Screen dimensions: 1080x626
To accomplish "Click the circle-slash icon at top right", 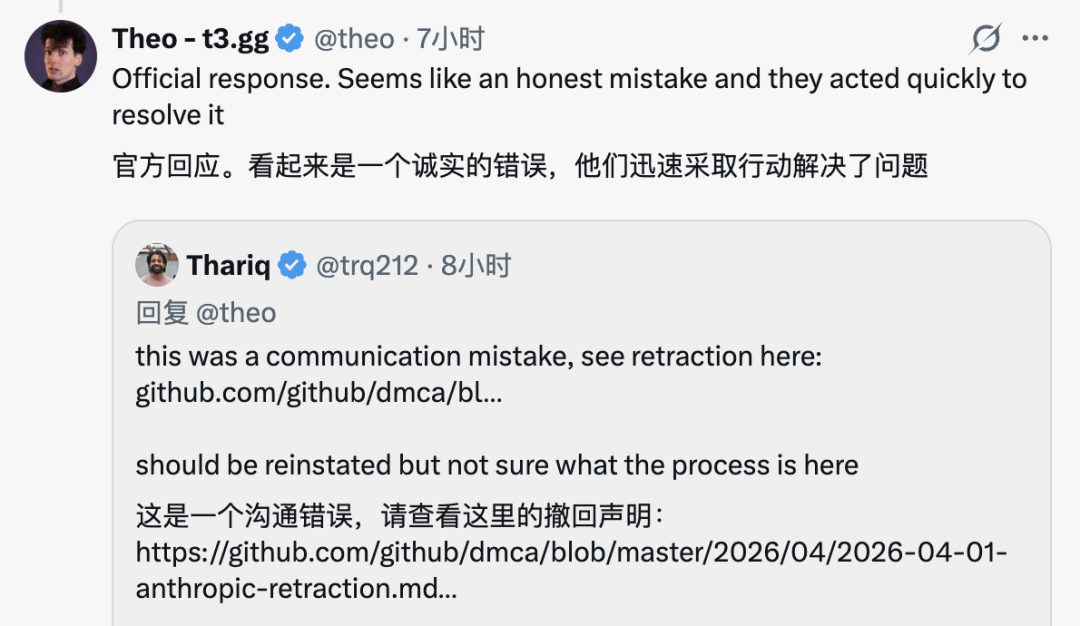I will (x=986, y=39).
